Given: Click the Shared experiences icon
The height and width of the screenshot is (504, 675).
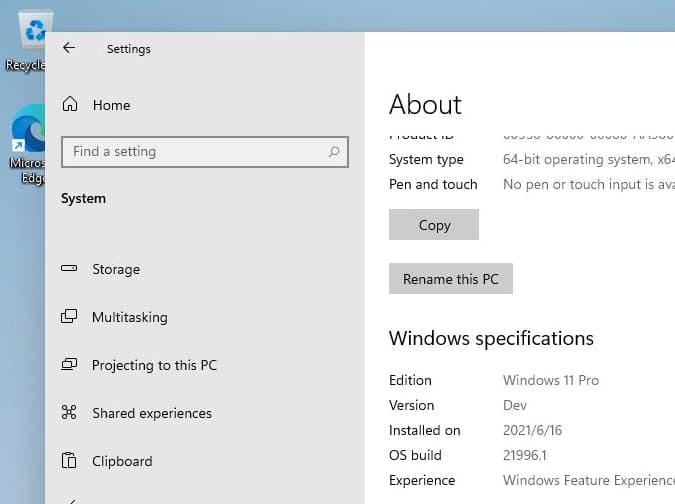Looking at the screenshot, I should (x=70, y=413).
